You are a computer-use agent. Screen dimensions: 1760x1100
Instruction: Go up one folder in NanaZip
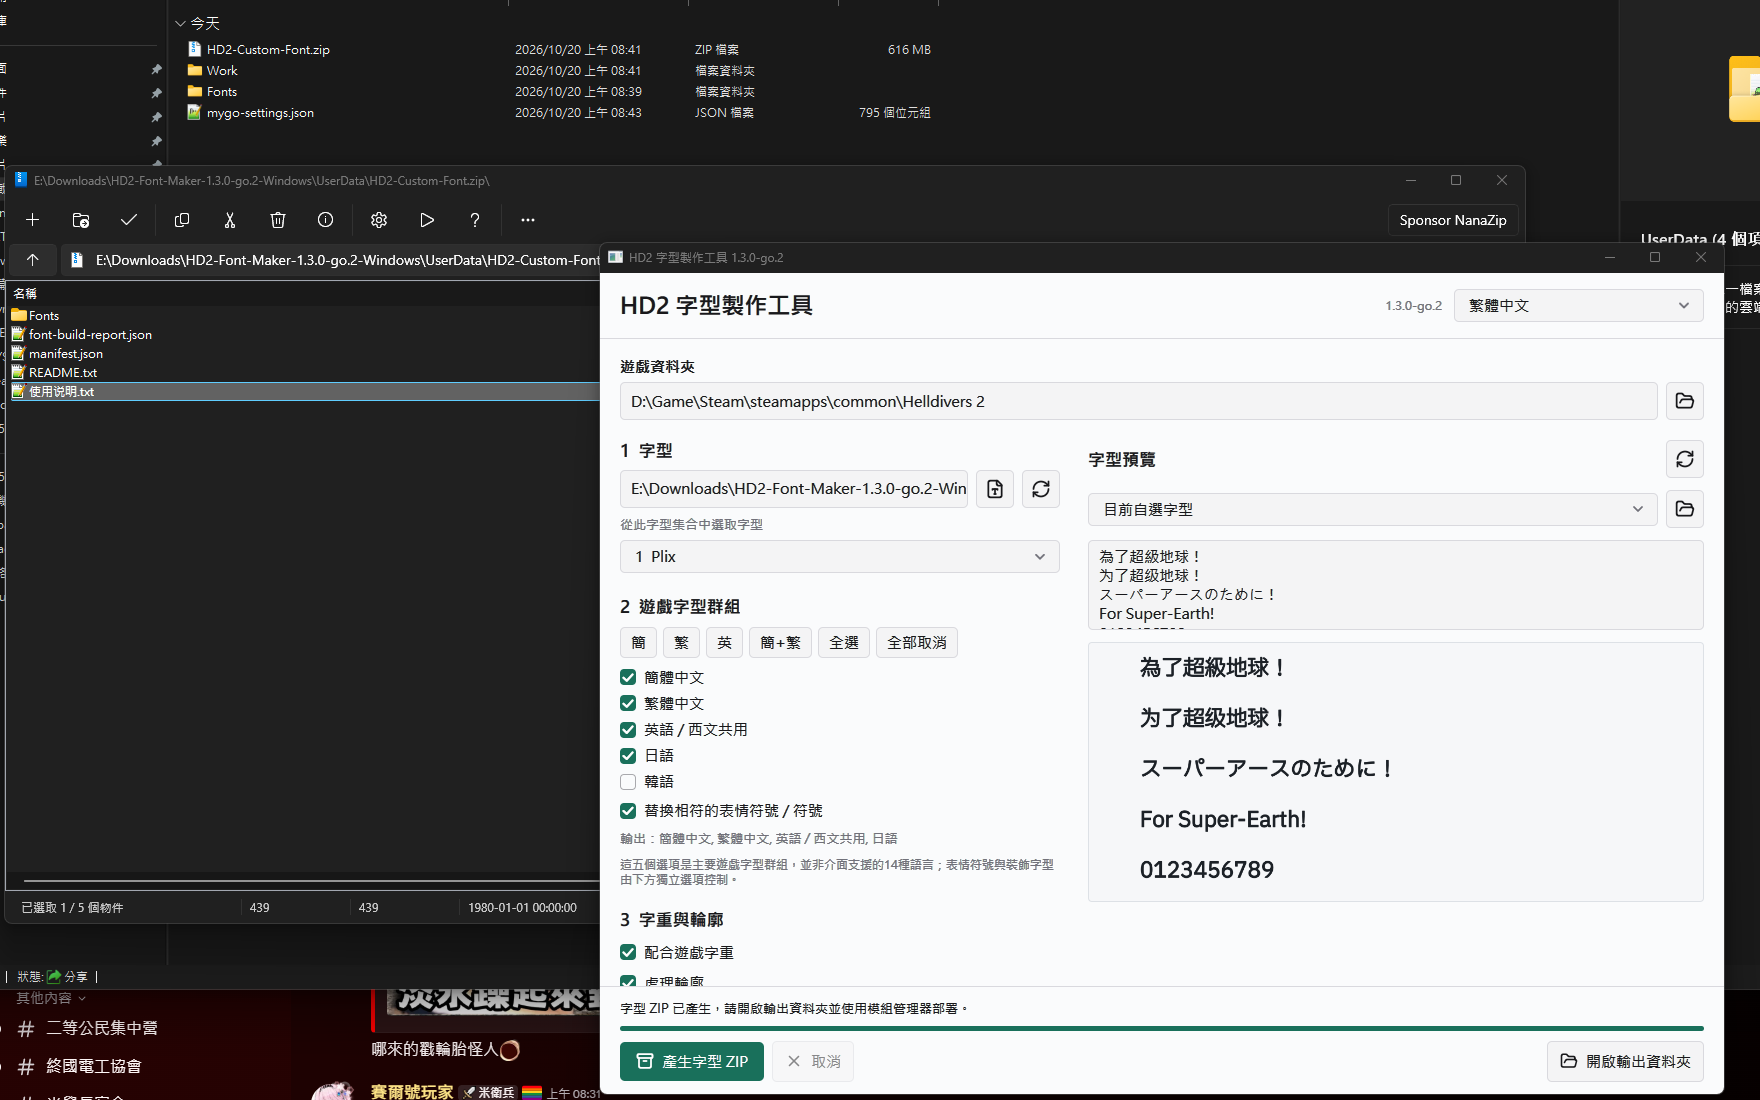pyautogui.click(x=33, y=260)
